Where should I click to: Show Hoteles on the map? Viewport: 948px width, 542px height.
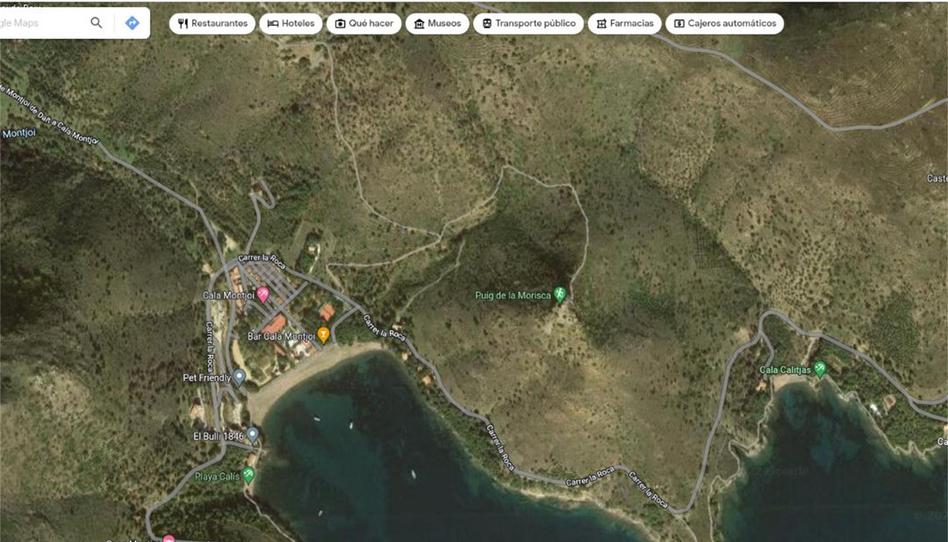(x=290, y=23)
